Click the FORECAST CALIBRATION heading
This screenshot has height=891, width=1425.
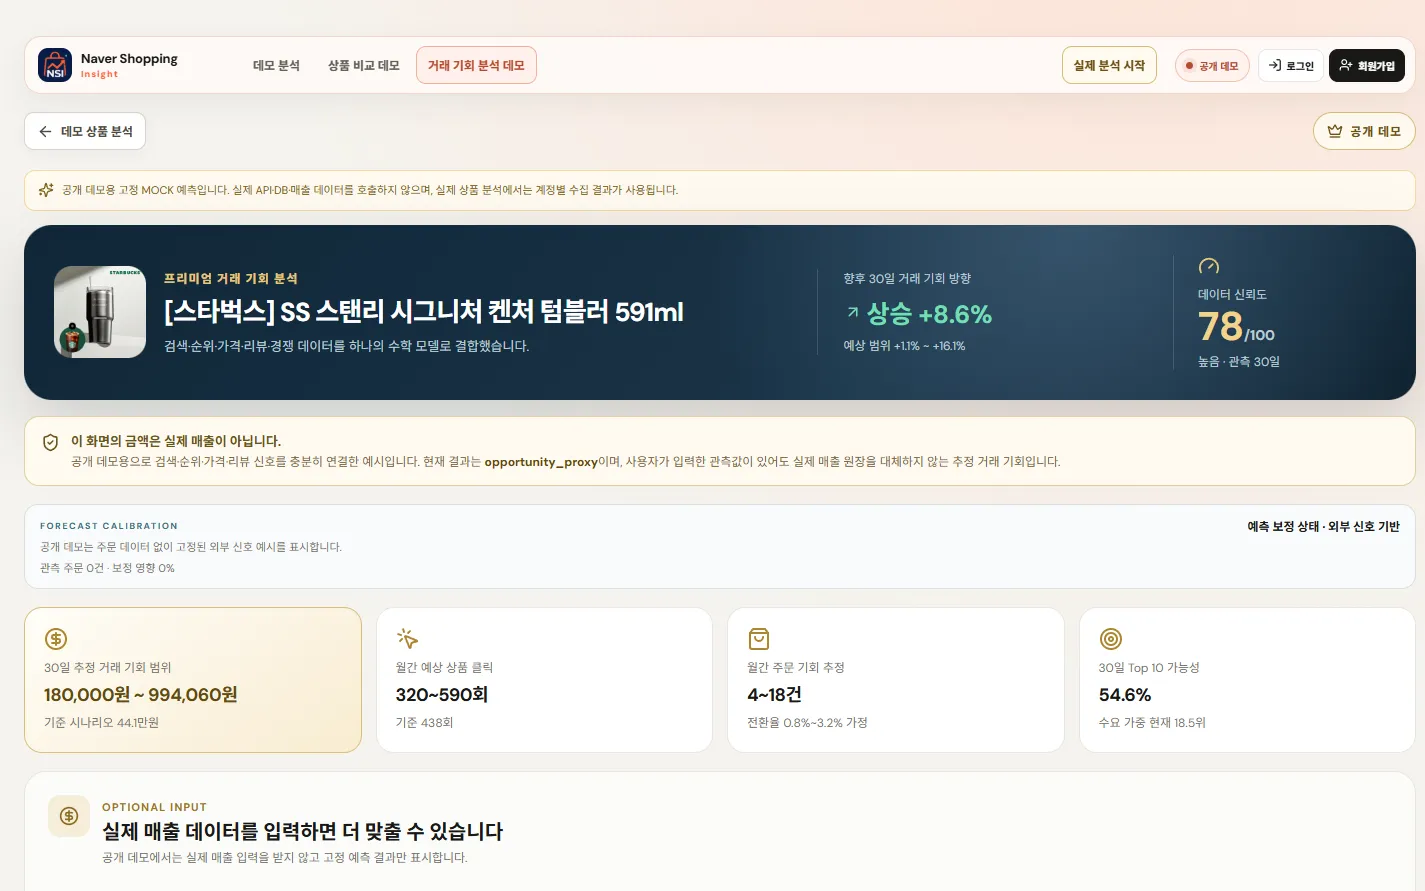[109, 526]
